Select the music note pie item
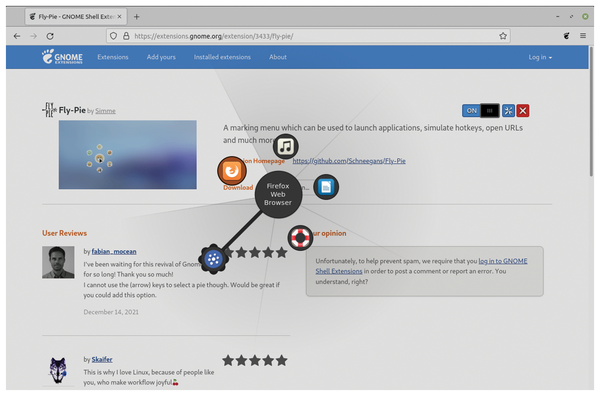 pos(285,147)
